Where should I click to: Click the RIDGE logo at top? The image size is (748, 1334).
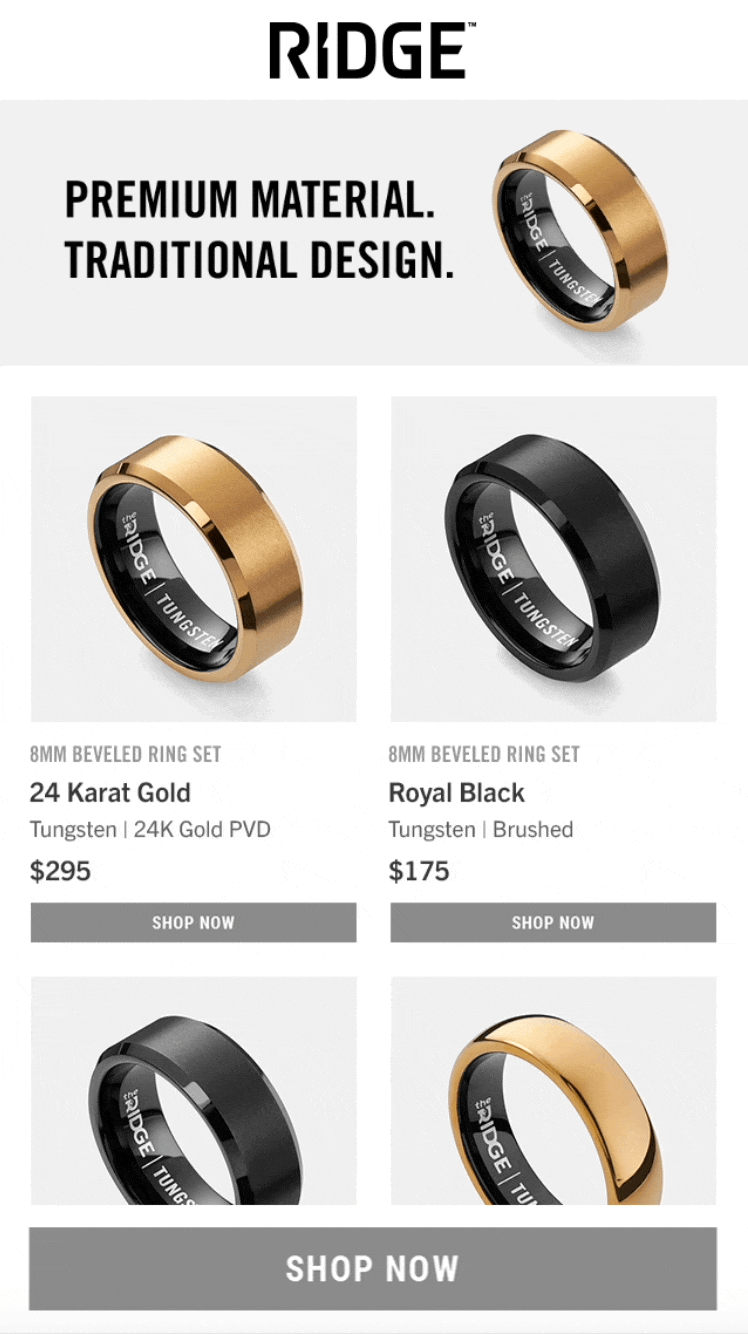367,52
